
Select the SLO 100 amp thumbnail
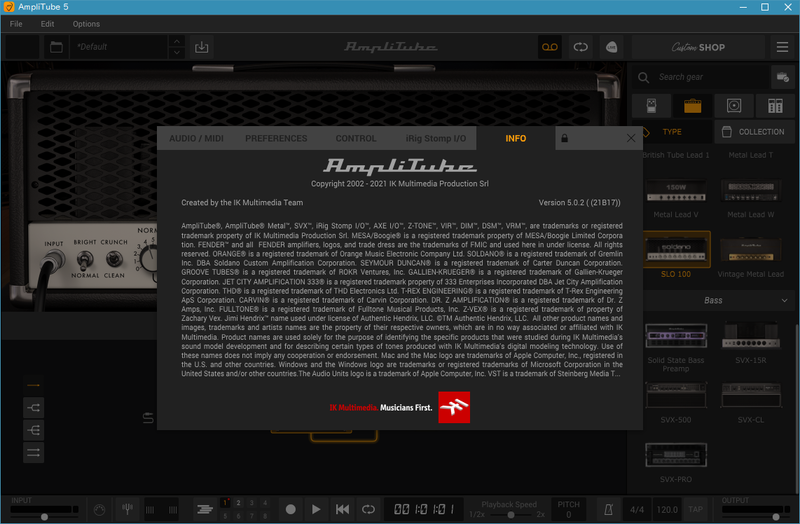click(676, 249)
